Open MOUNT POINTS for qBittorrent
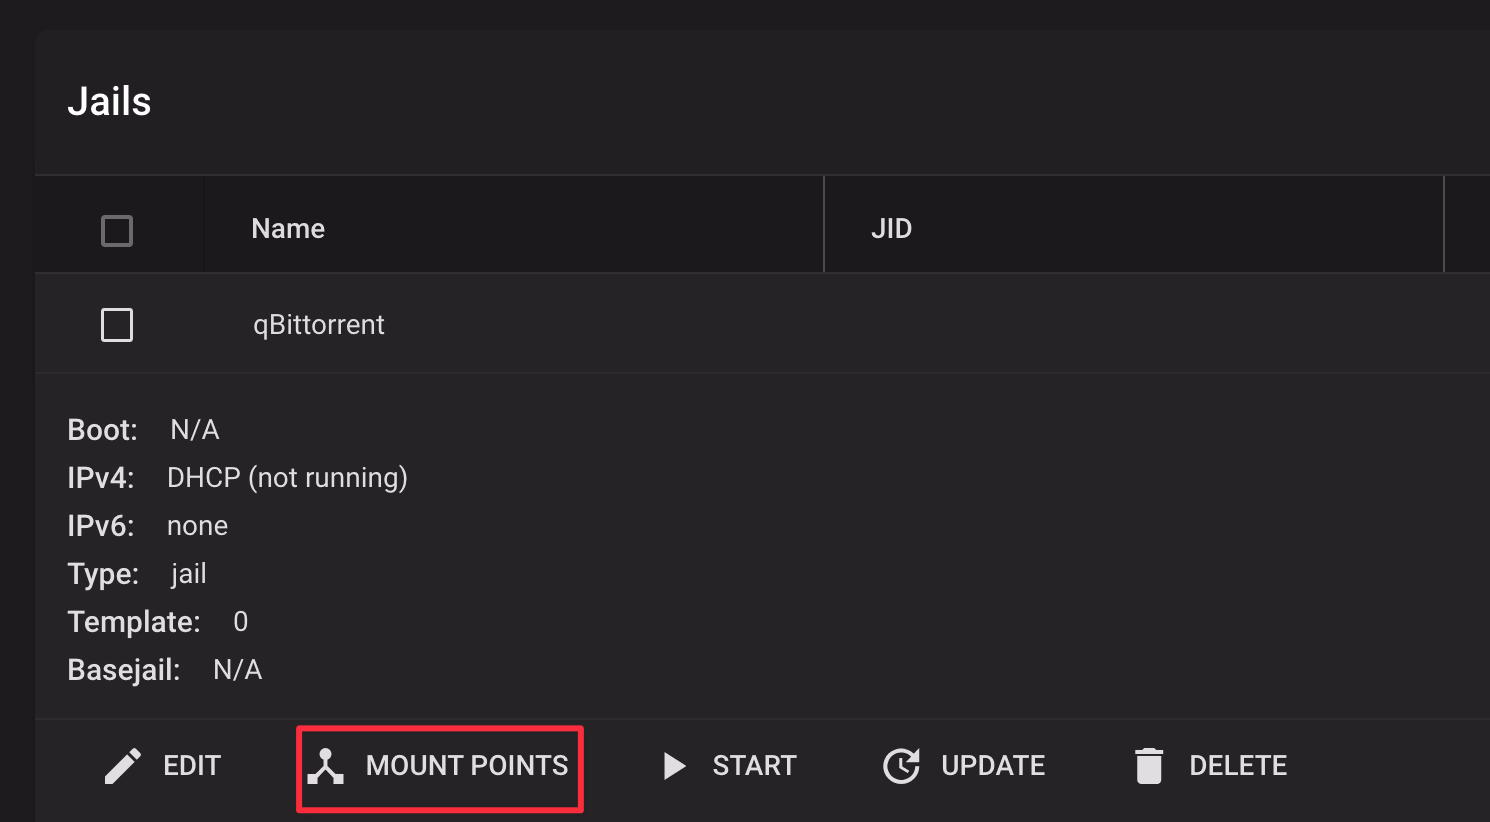 tap(440, 768)
